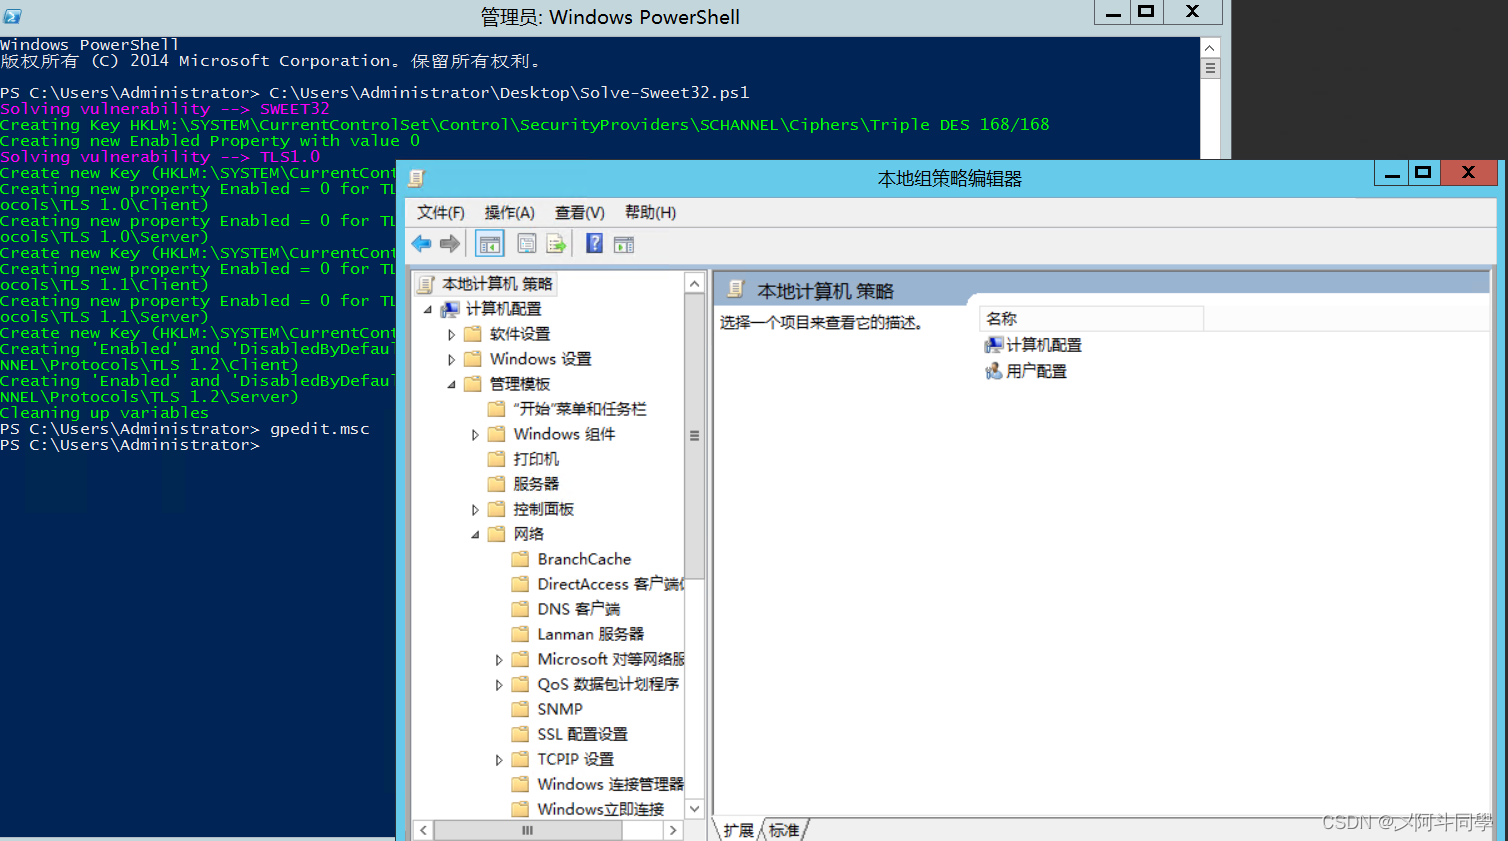
Task: Open the 操作(A) menu
Action: [x=510, y=213]
